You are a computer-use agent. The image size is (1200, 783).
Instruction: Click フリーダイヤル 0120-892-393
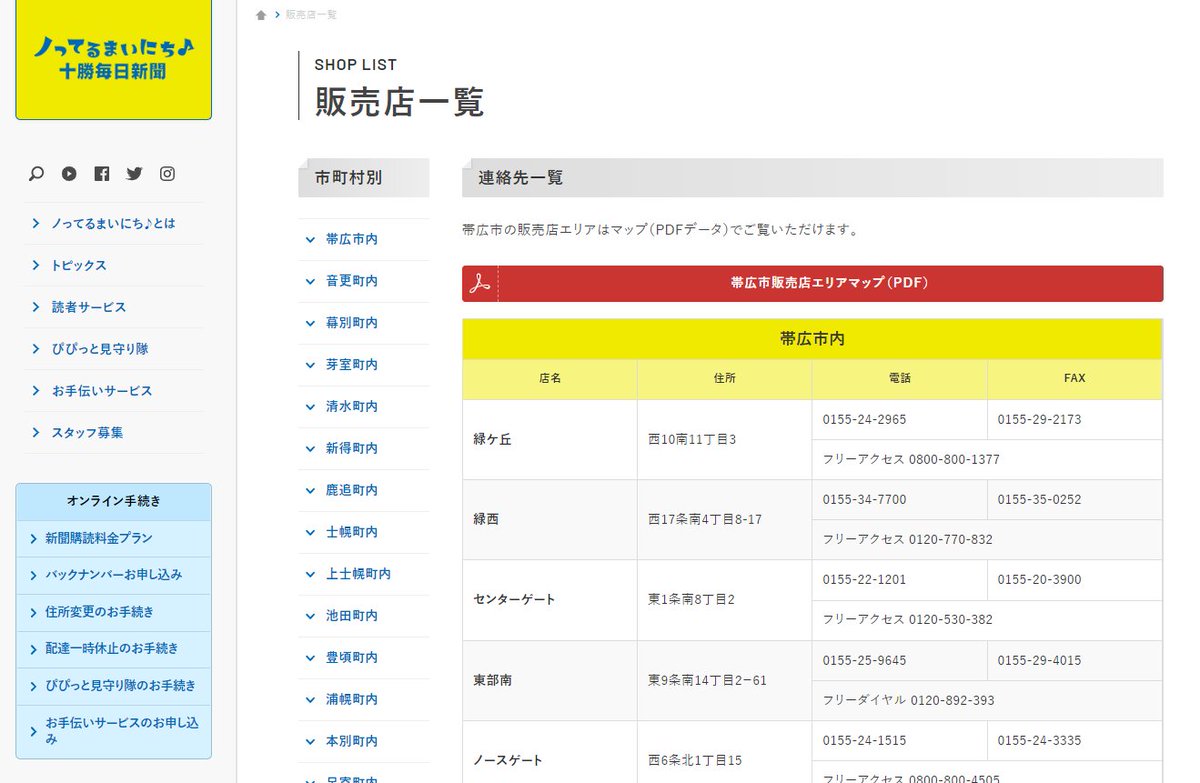tap(908, 701)
